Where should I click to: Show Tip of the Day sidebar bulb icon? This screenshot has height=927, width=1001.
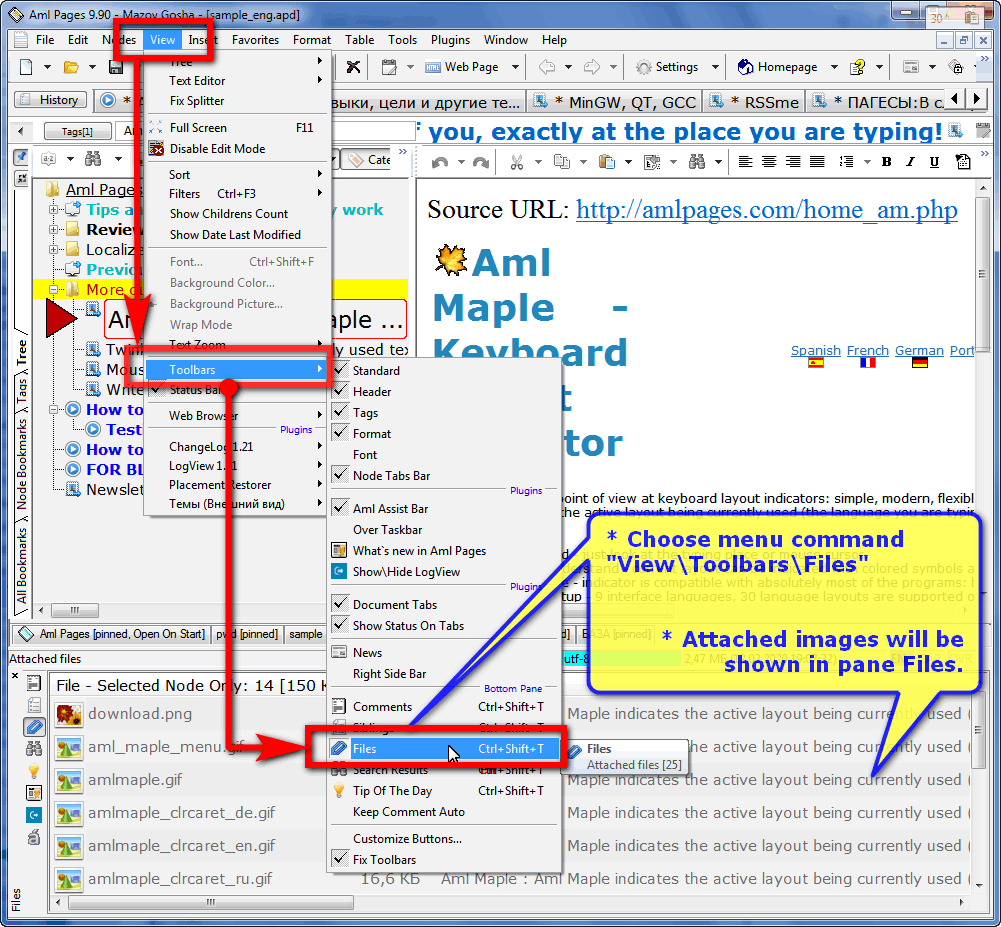pyautogui.click(x=34, y=771)
